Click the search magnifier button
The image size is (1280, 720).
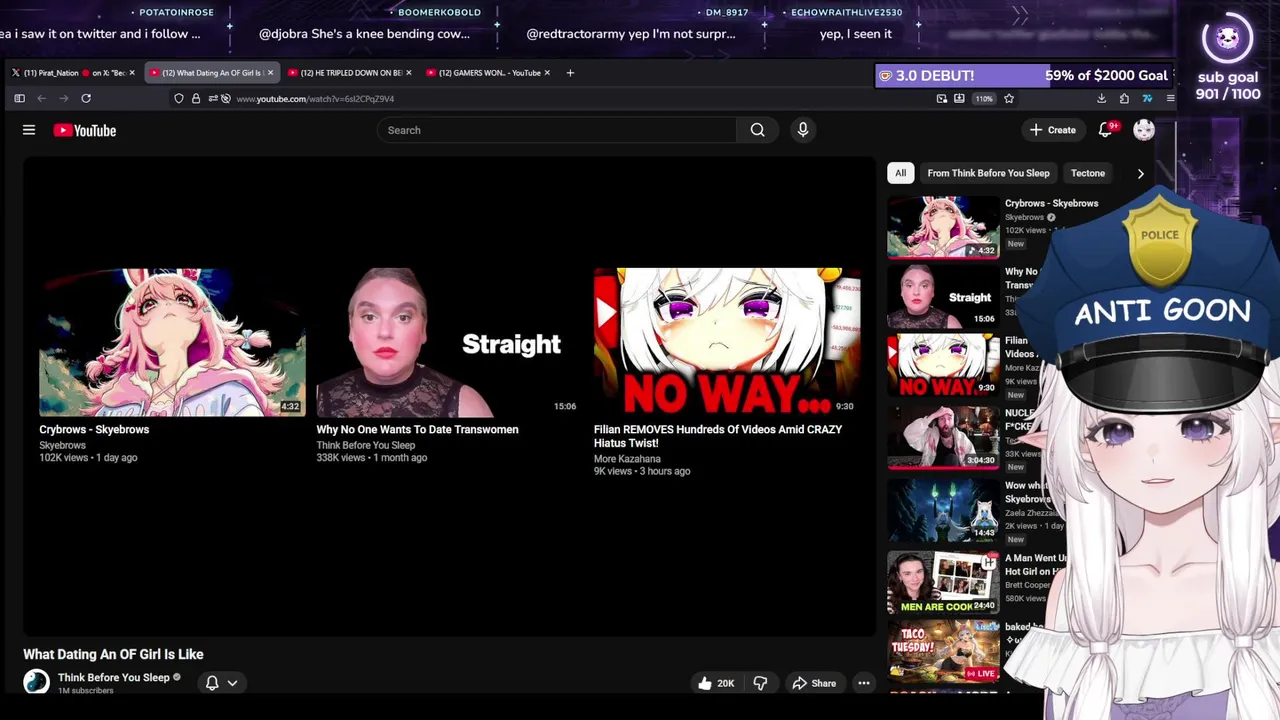757,130
